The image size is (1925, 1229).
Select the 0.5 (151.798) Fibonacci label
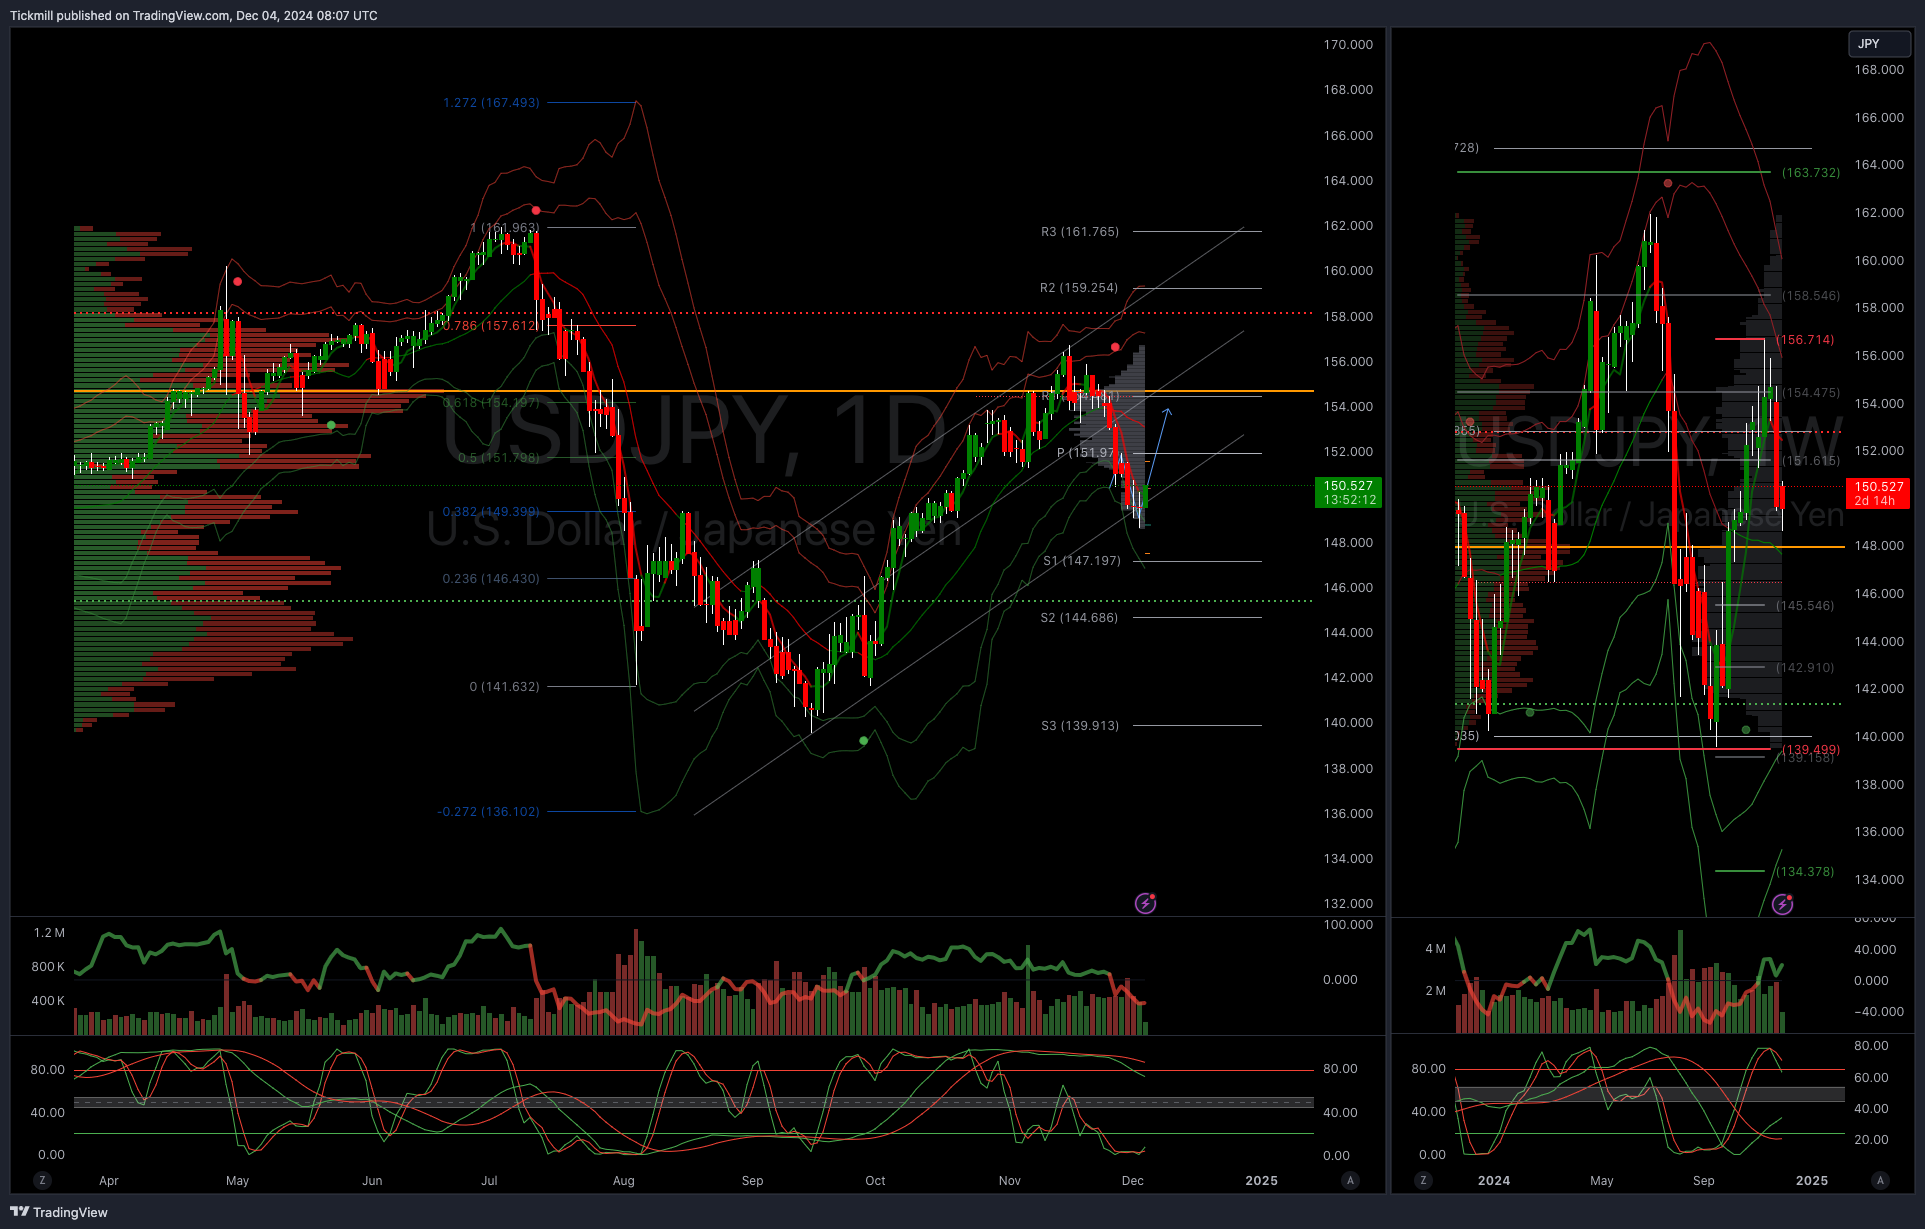[x=498, y=457]
